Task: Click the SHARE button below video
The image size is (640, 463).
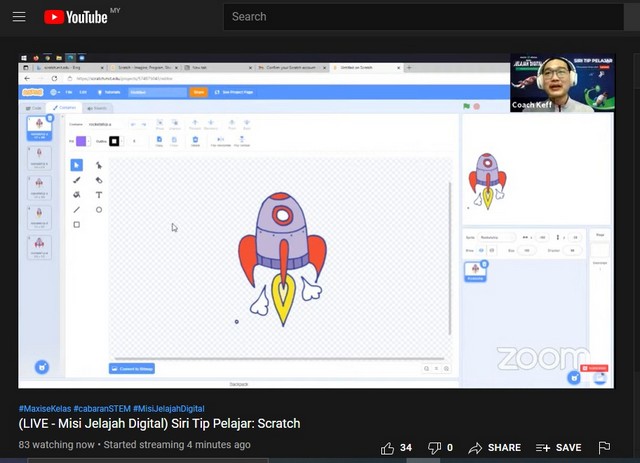Action: [x=494, y=448]
